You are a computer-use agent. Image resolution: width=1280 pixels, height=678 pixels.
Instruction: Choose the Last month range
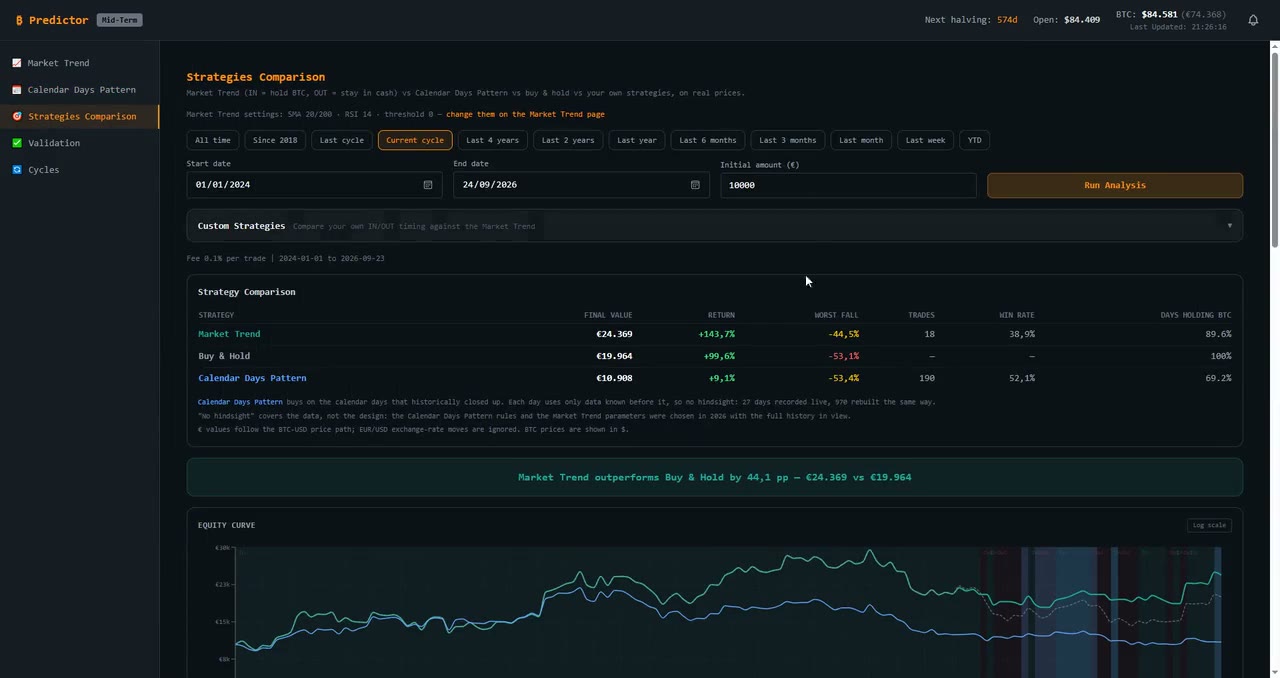click(x=861, y=140)
